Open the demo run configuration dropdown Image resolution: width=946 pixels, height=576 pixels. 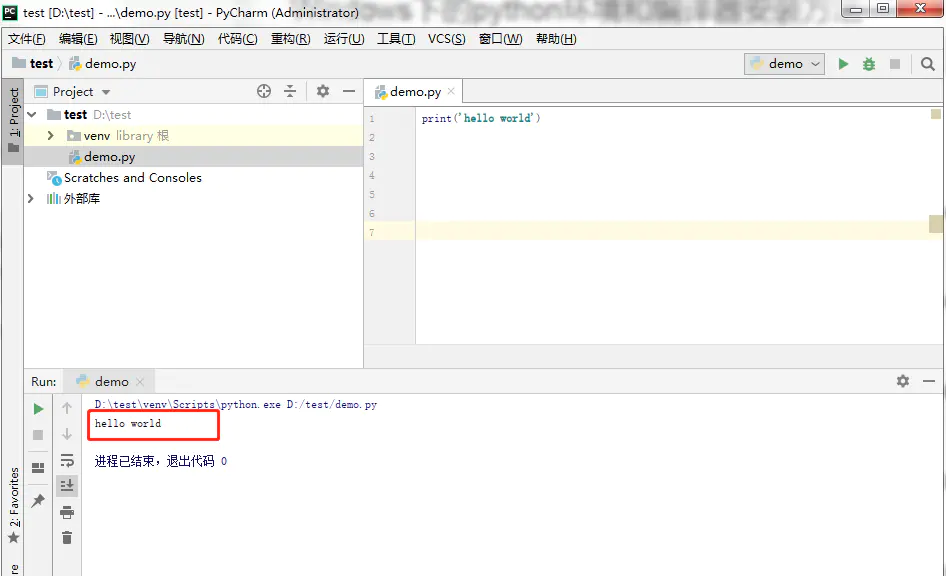(784, 64)
